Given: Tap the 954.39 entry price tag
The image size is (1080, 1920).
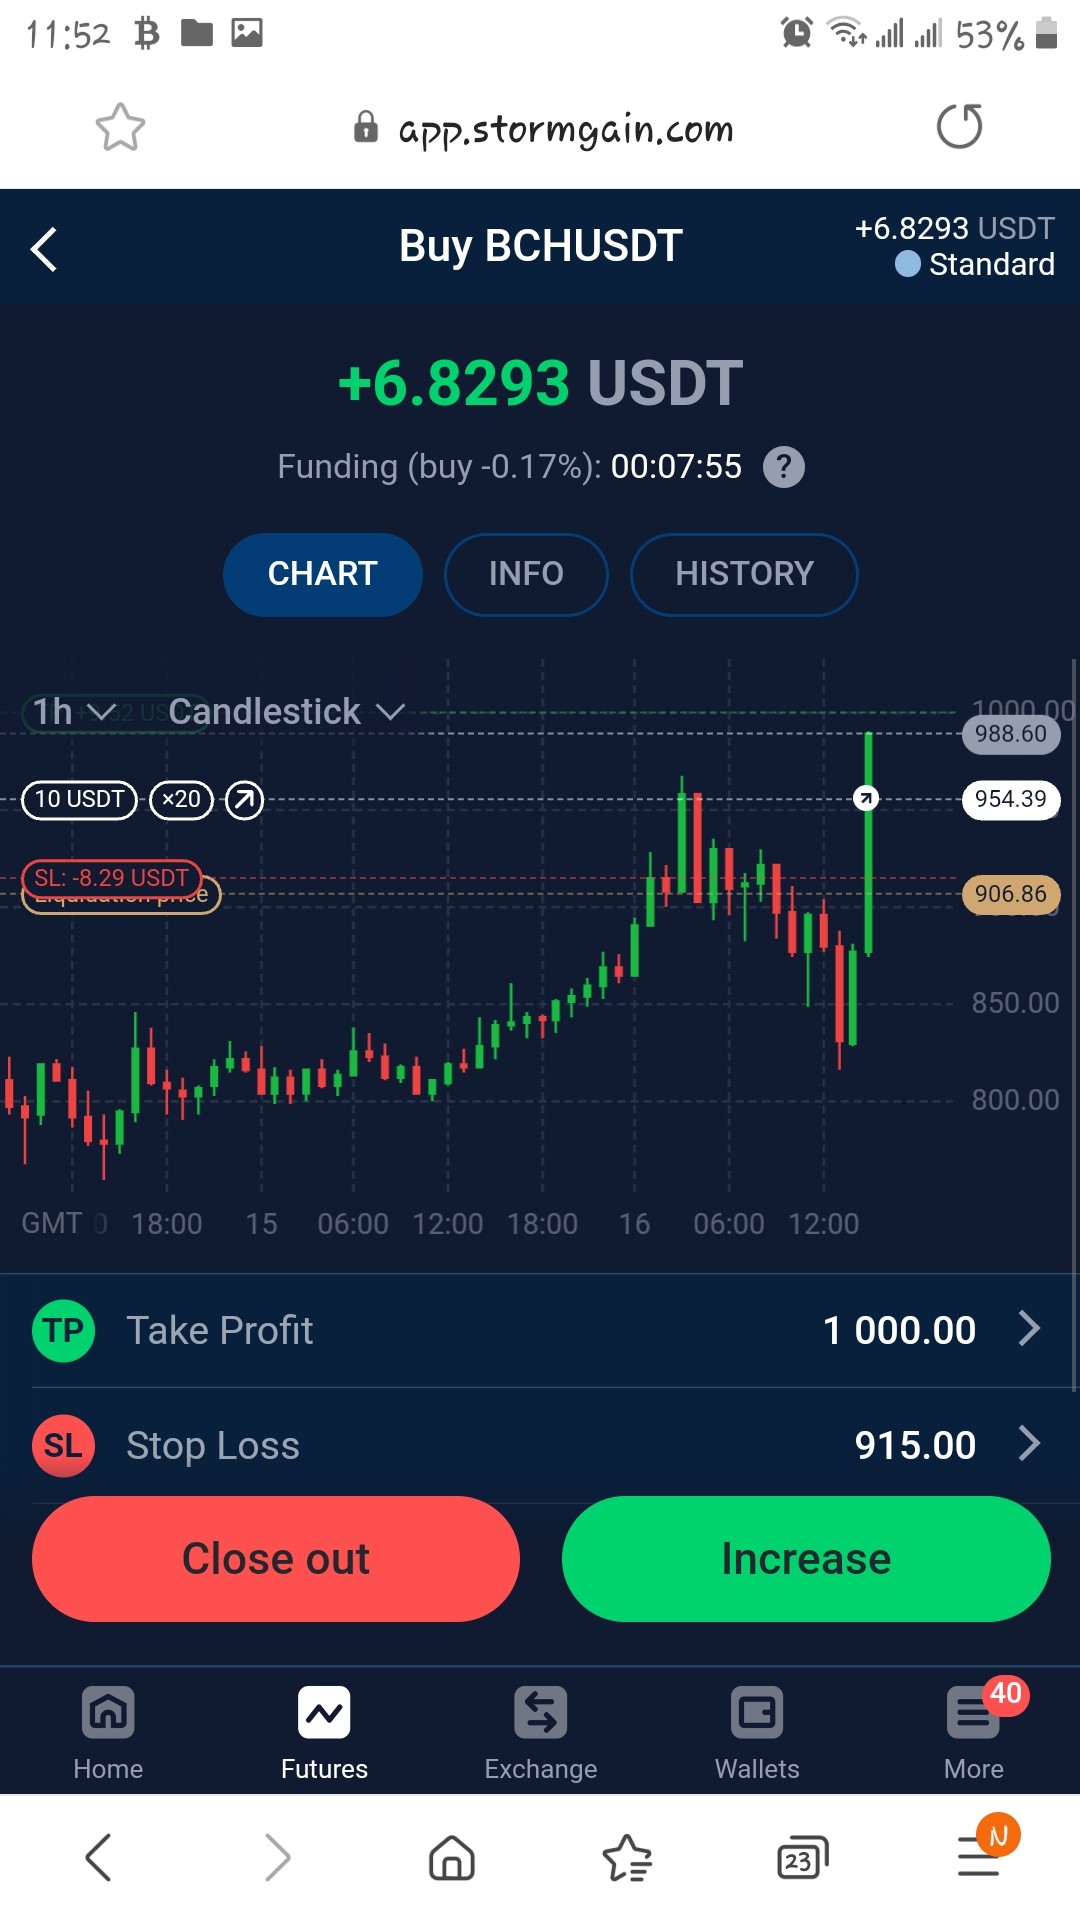Looking at the screenshot, I should pyautogui.click(x=1011, y=799).
